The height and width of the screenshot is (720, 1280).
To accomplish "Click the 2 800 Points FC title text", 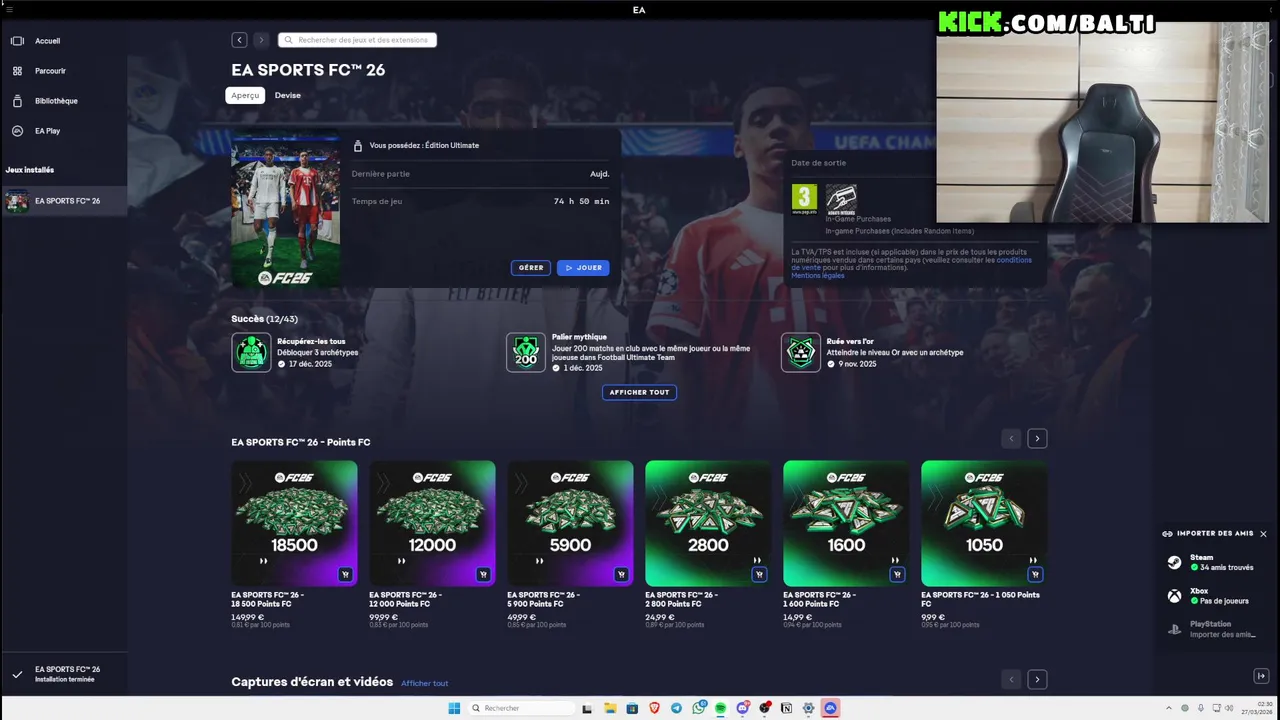I will coord(681,599).
